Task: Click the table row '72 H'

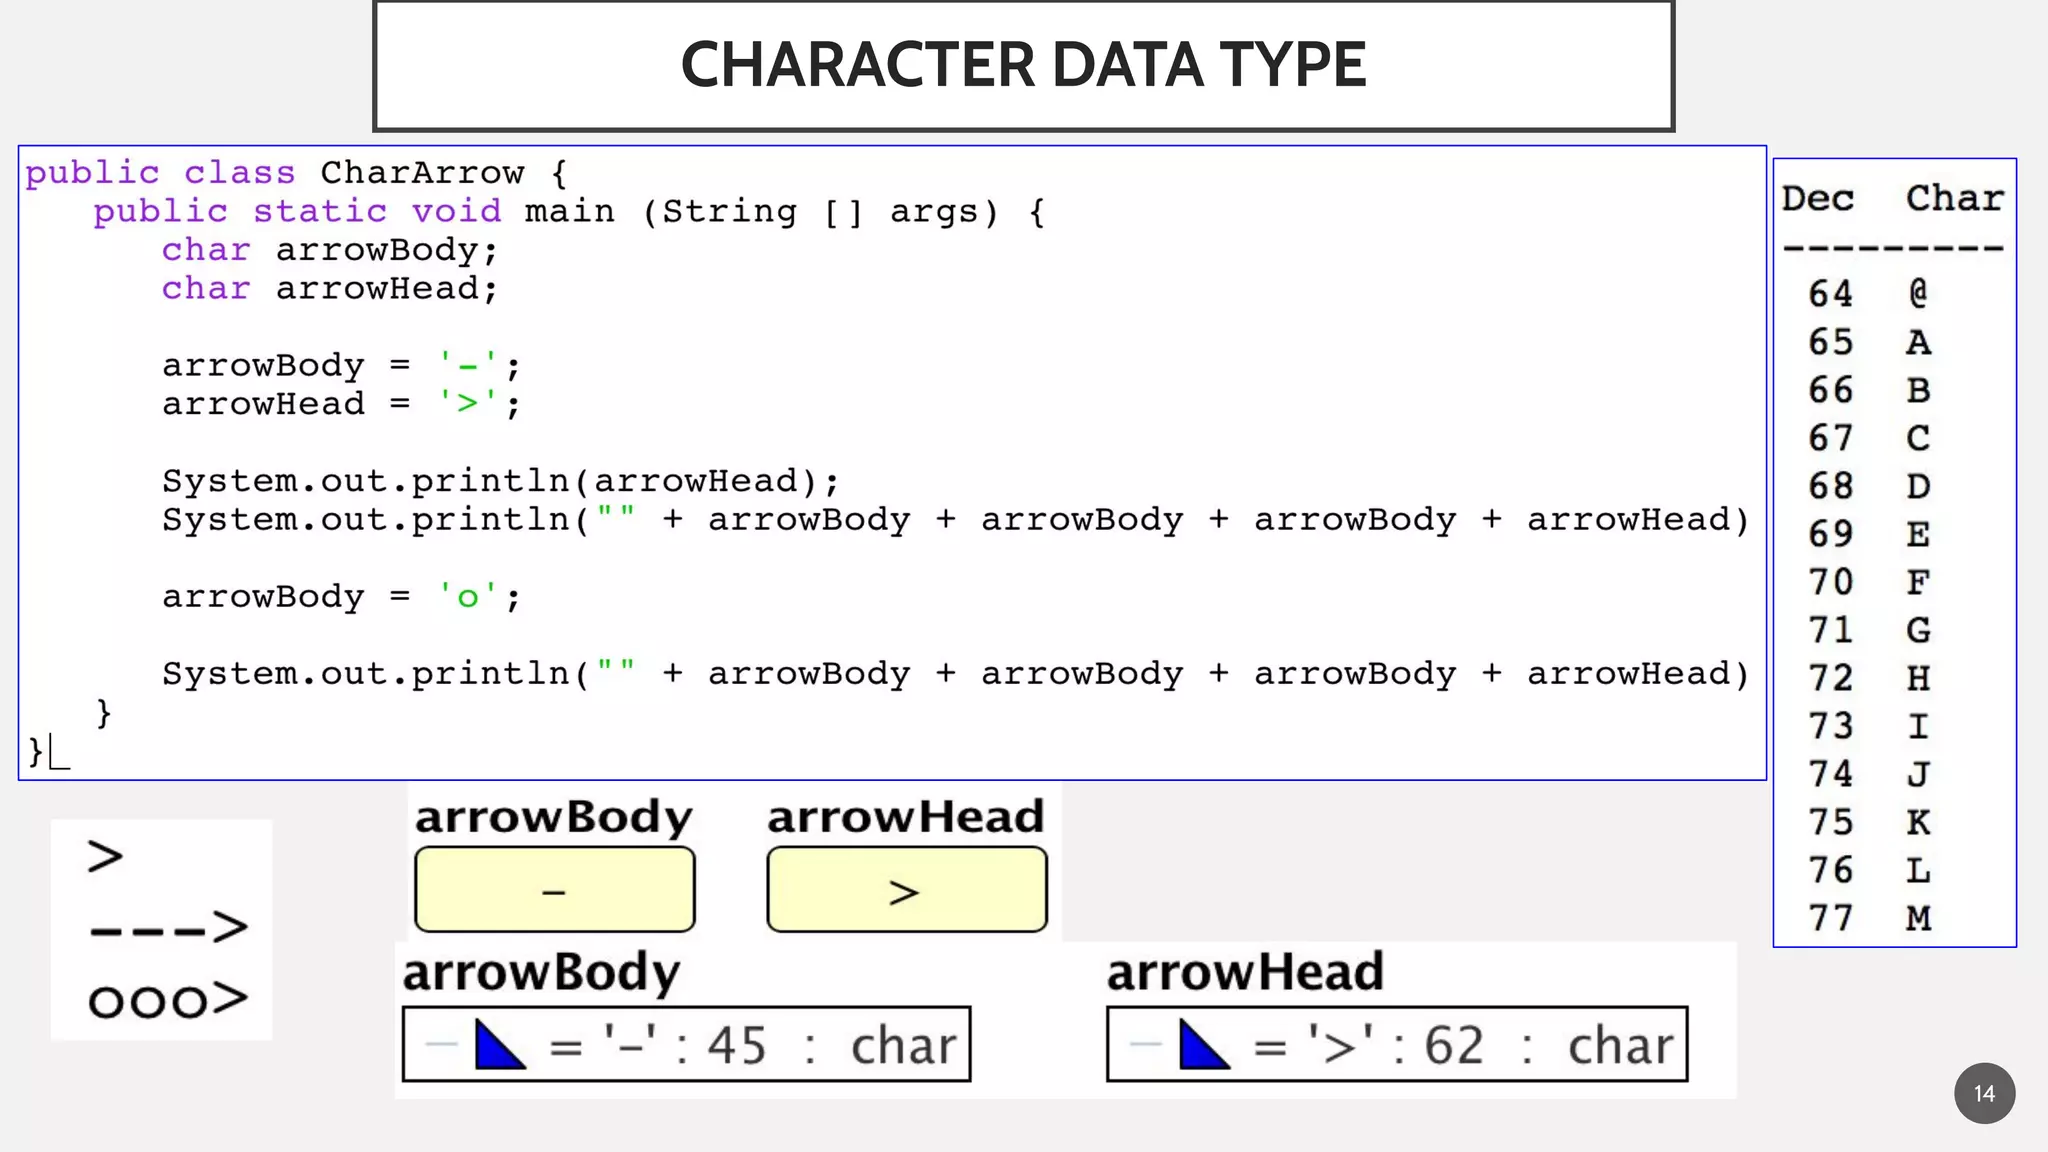Action: [x=1868, y=678]
